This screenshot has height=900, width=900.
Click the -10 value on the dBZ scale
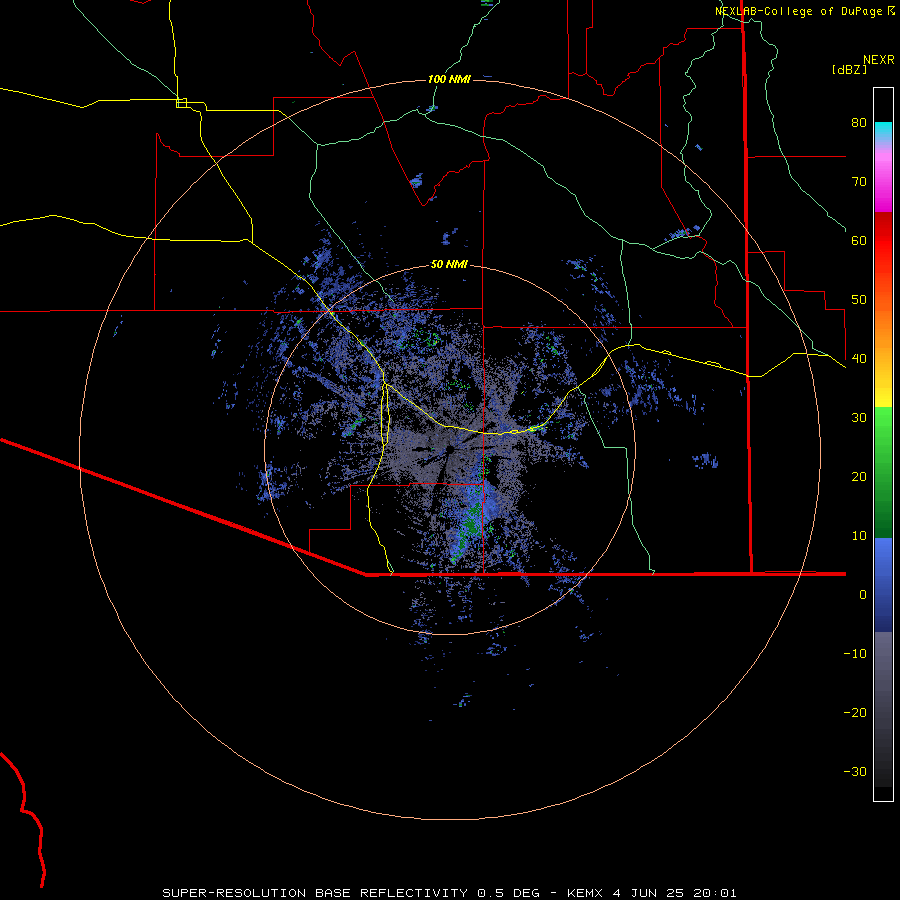pos(855,654)
